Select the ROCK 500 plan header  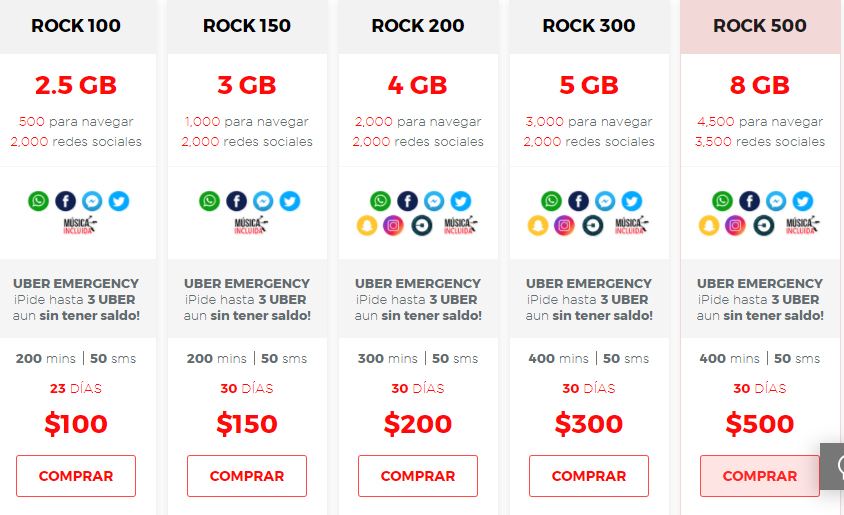tap(760, 26)
